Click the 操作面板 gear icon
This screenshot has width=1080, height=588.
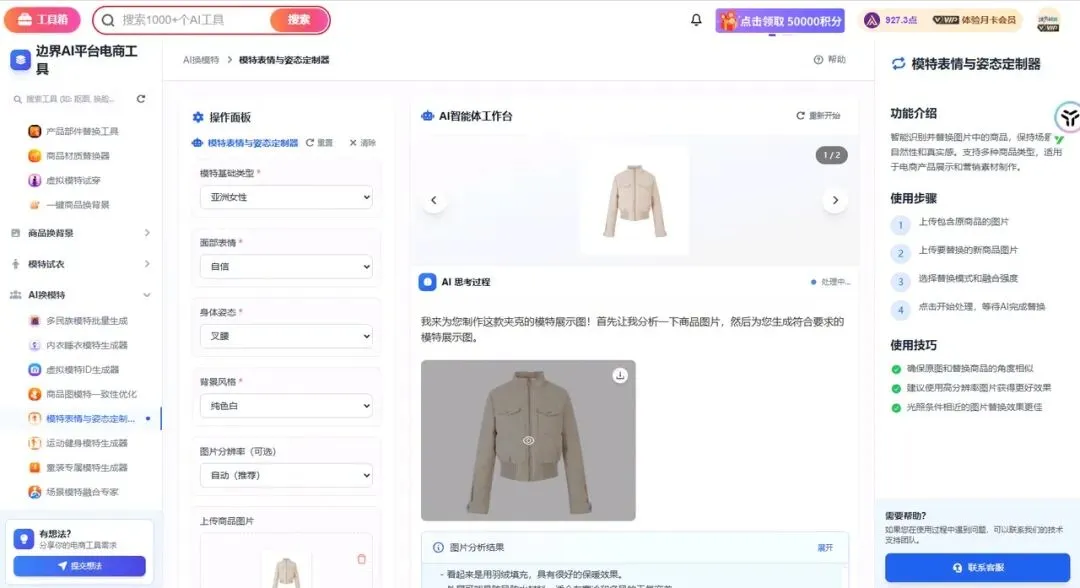[x=198, y=117]
